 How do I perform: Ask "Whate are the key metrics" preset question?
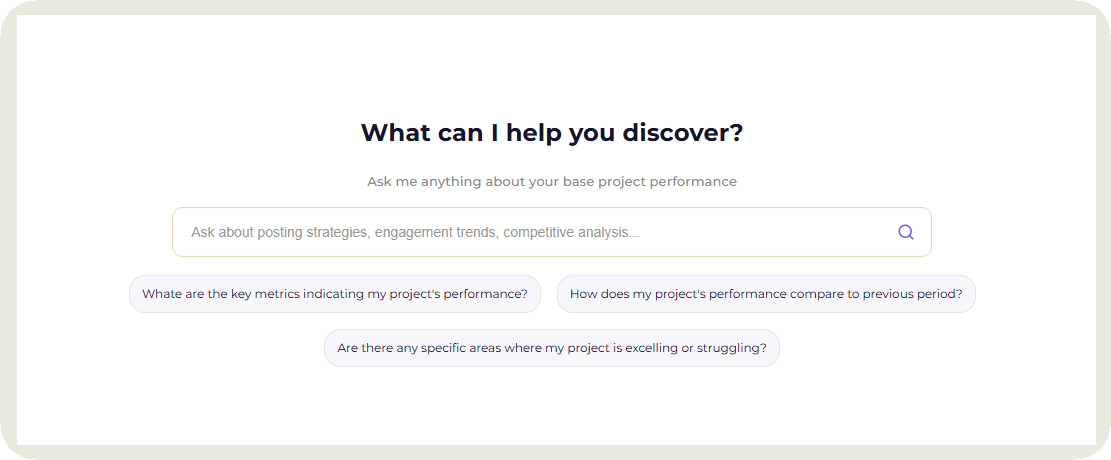335,294
